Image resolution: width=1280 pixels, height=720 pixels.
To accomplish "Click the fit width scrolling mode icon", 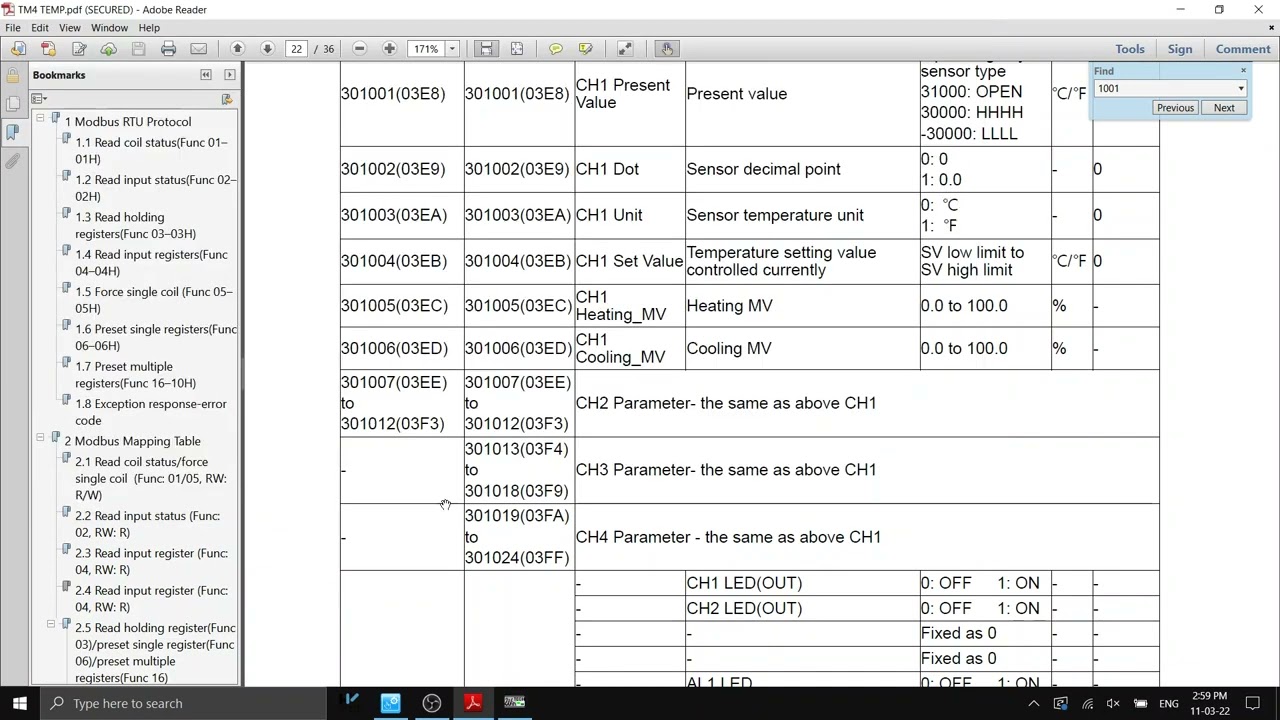I will click(x=486, y=48).
